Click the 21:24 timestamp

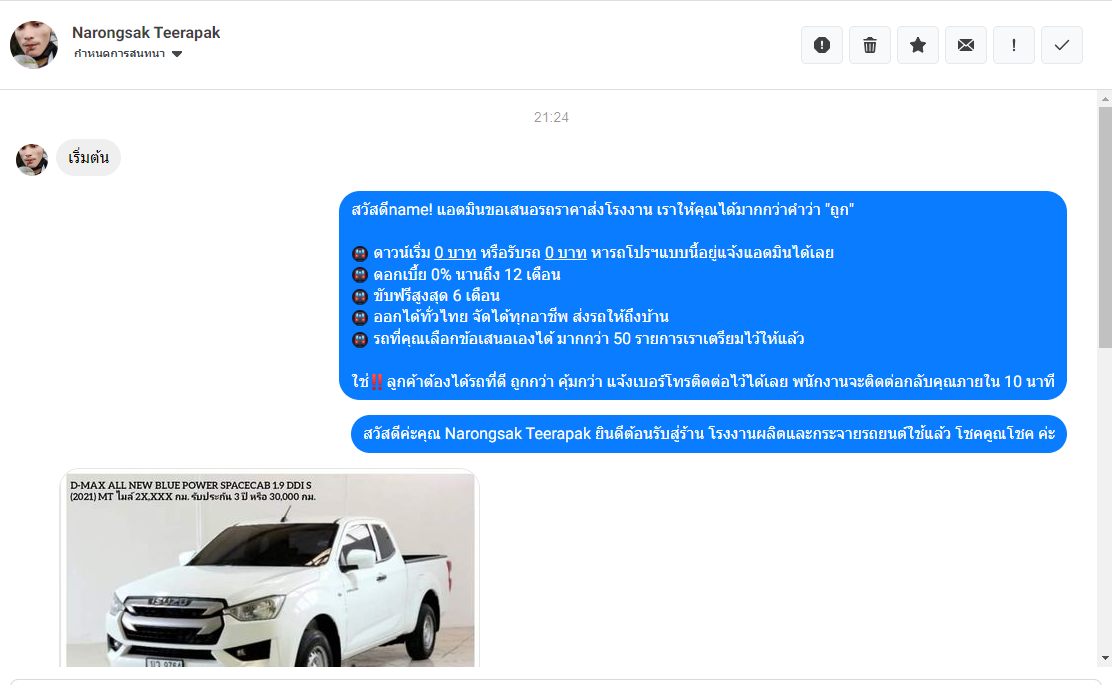[551, 117]
